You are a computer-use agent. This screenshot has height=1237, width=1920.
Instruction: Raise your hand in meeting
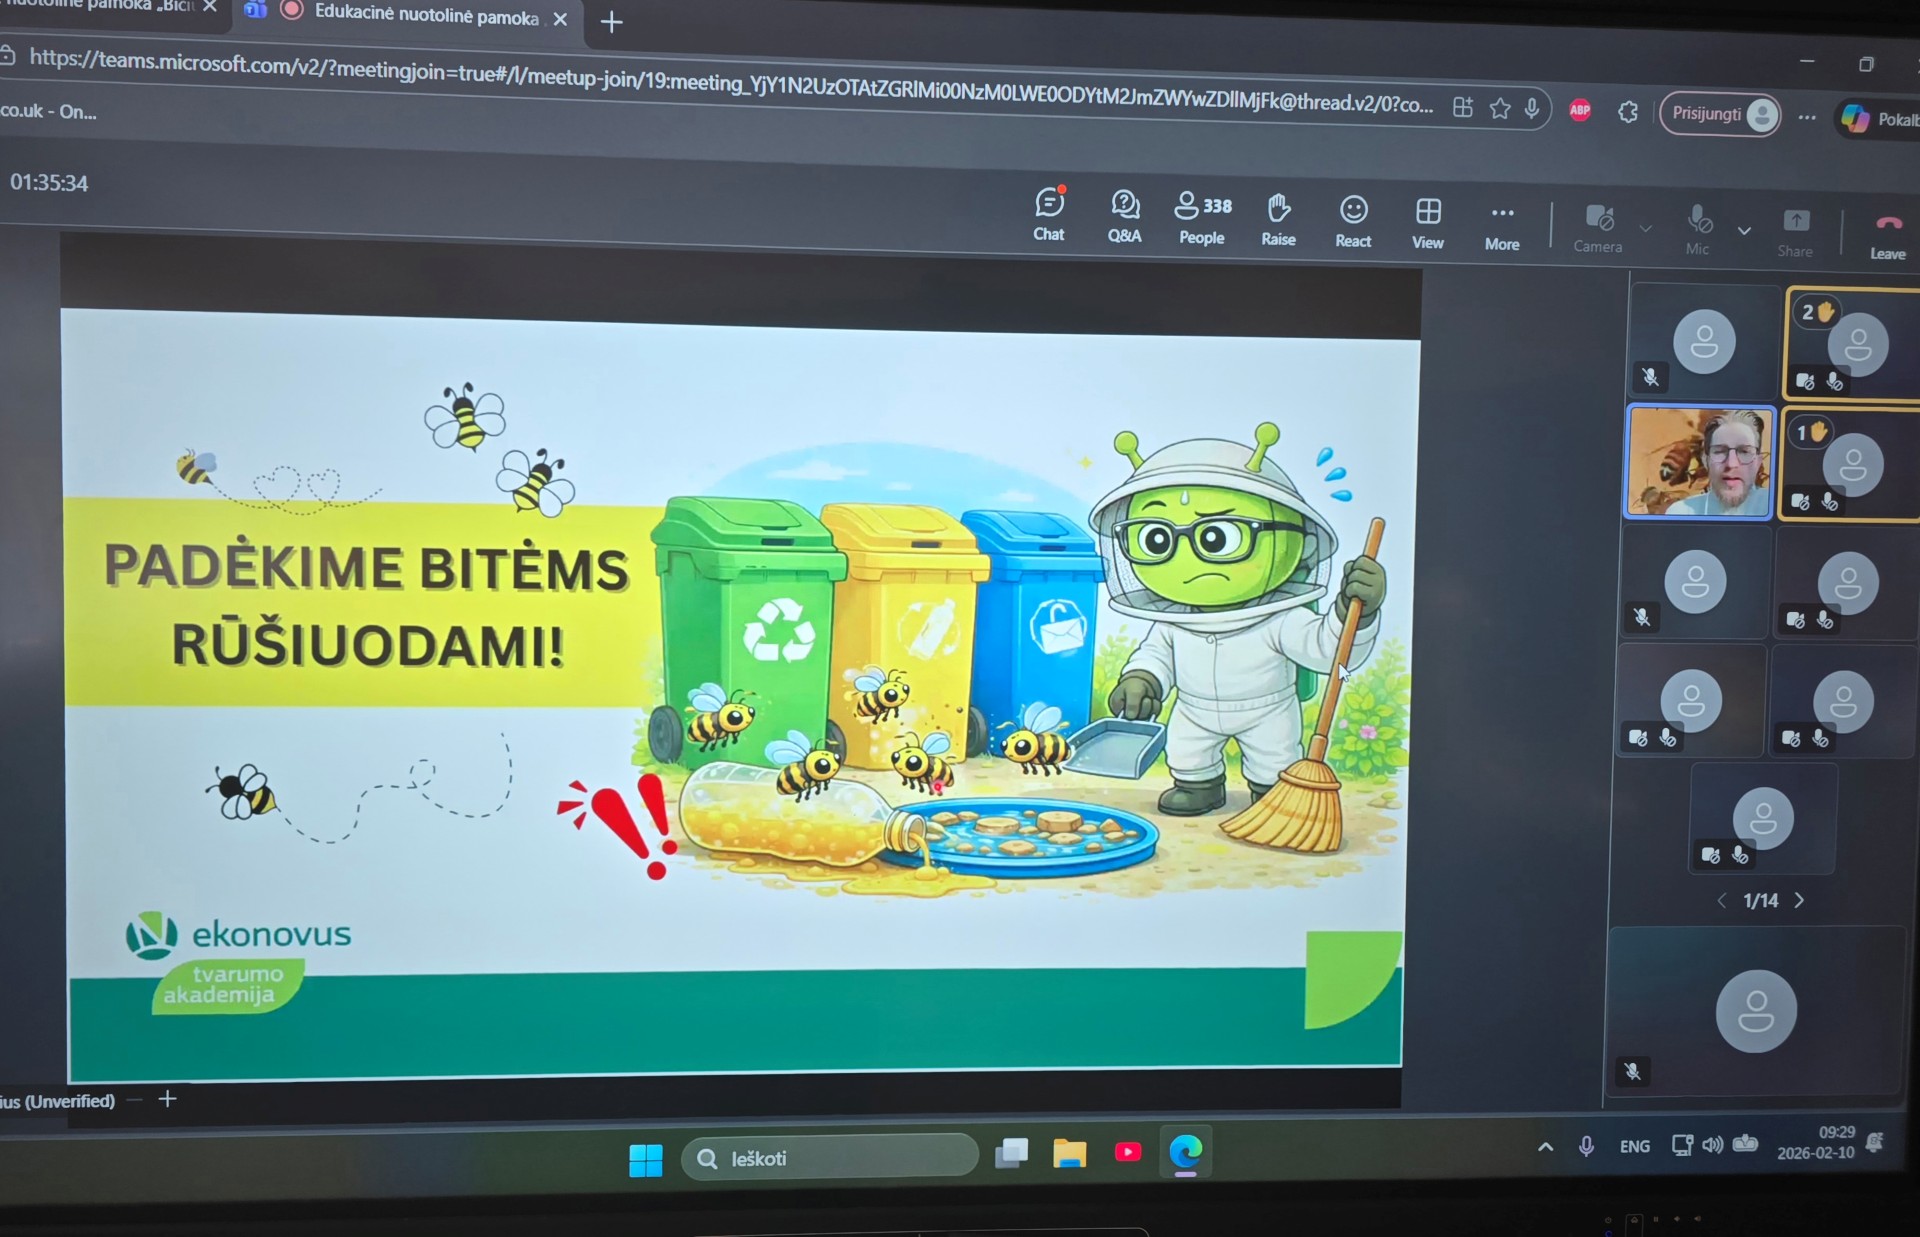coord(1278,220)
